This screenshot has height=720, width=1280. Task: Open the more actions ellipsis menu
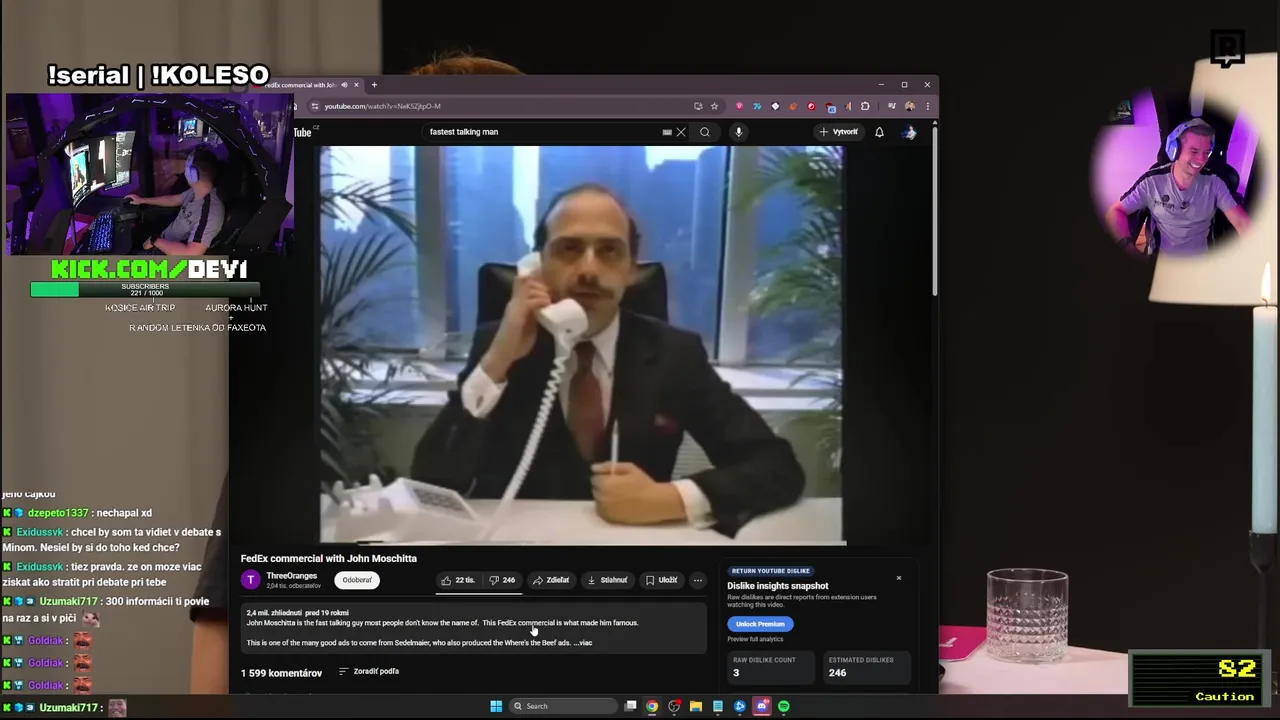[x=698, y=580]
